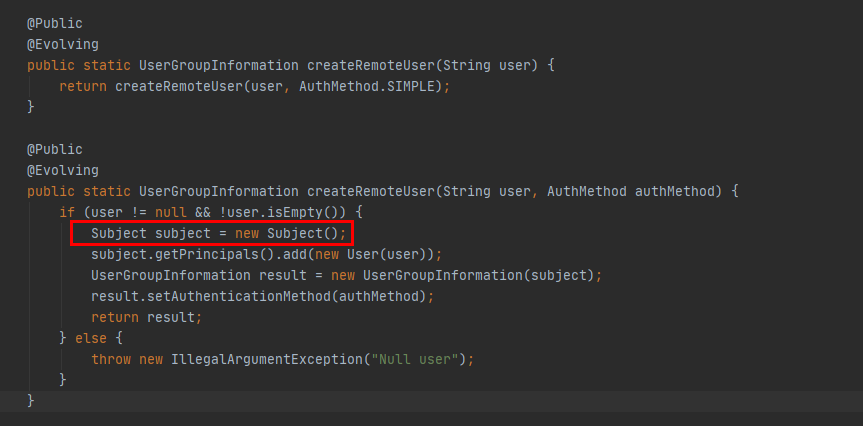This screenshot has width=863, height=426.
Task: Click the first @Evolving annotation
Action: pyautogui.click(x=63, y=45)
